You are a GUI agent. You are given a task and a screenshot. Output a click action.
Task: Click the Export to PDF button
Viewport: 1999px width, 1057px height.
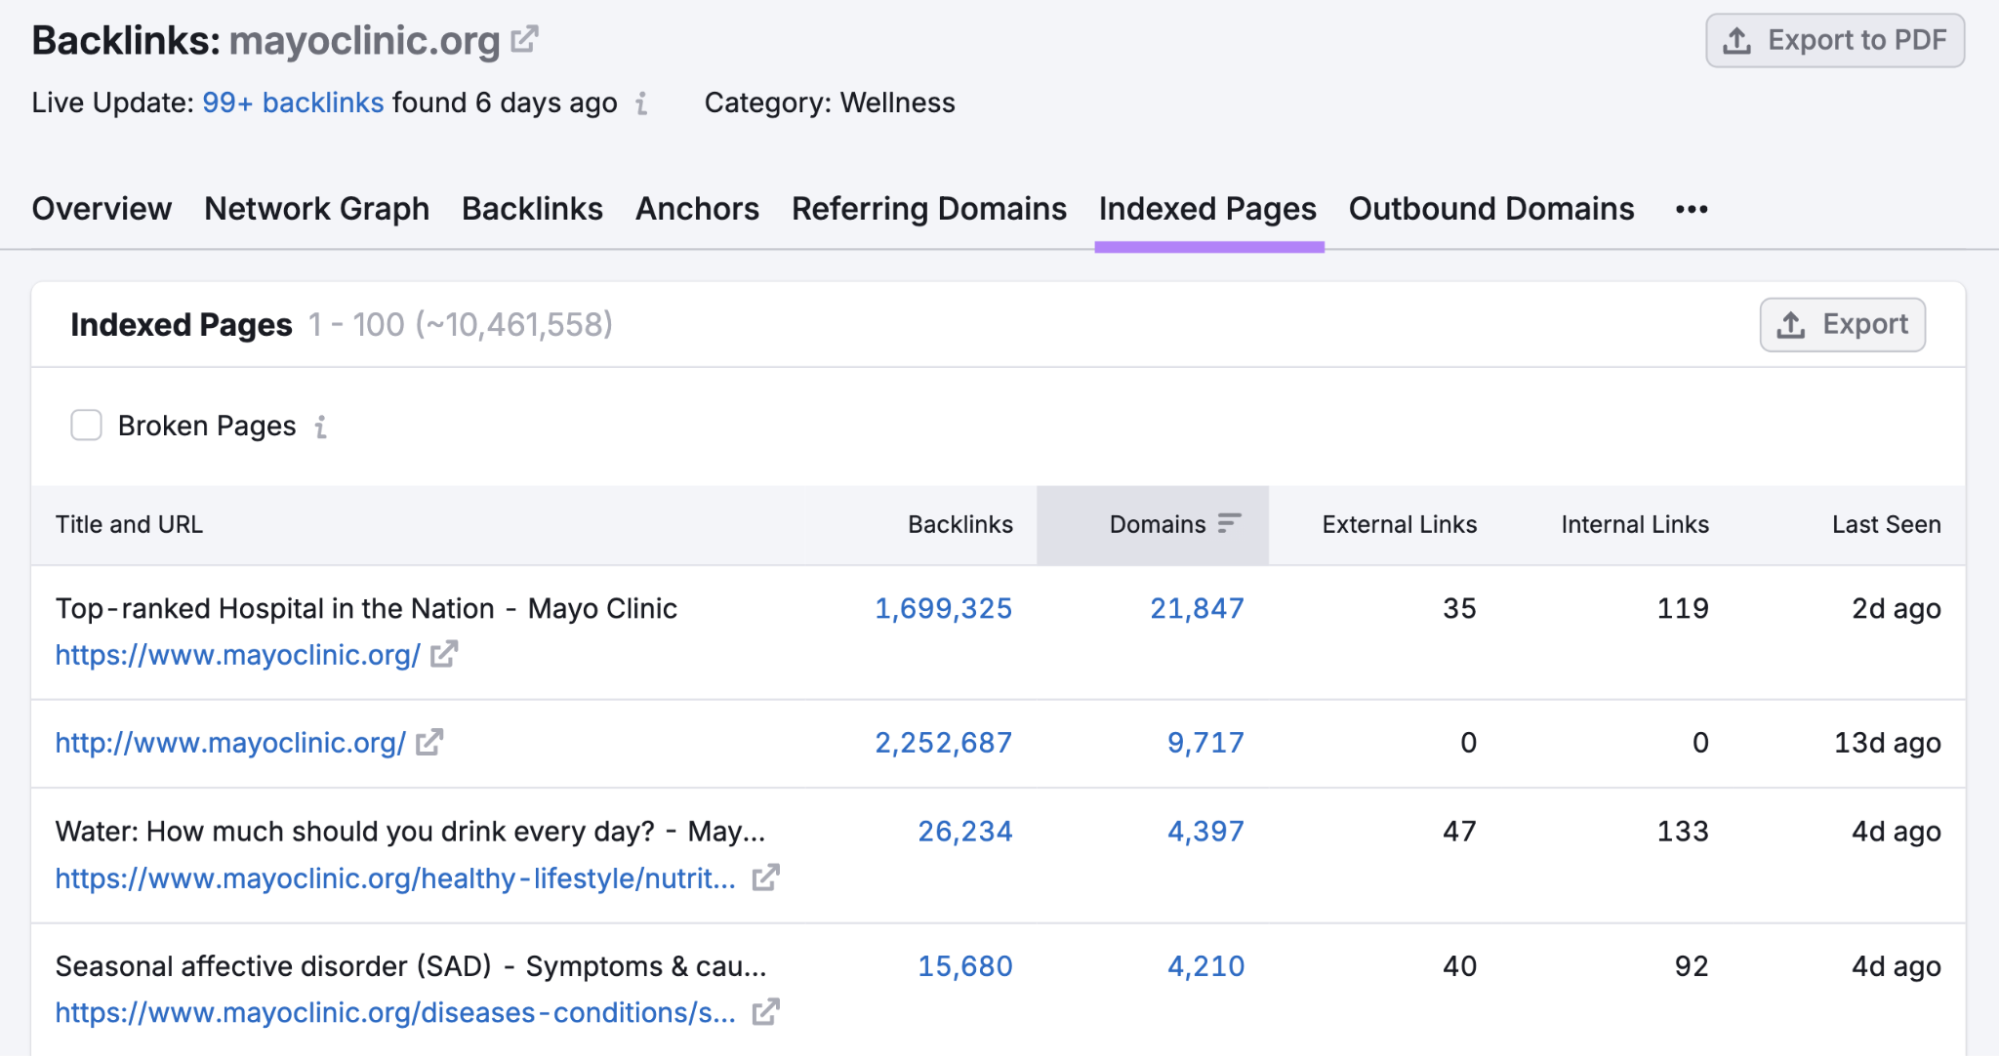tap(1834, 40)
